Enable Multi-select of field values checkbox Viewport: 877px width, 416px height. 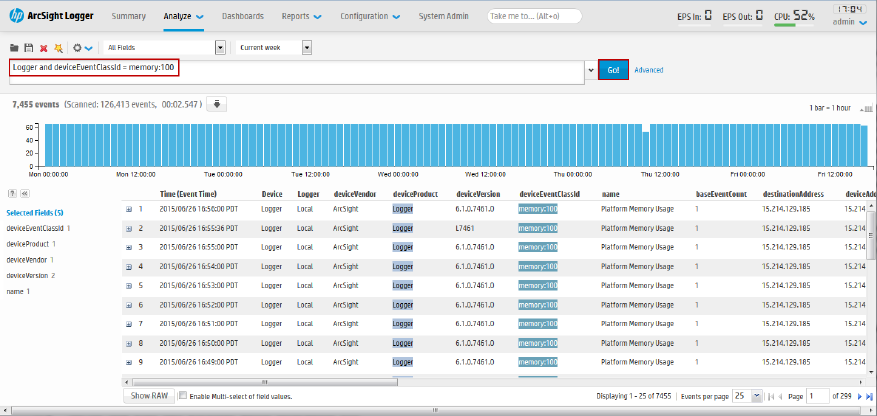(183, 397)
